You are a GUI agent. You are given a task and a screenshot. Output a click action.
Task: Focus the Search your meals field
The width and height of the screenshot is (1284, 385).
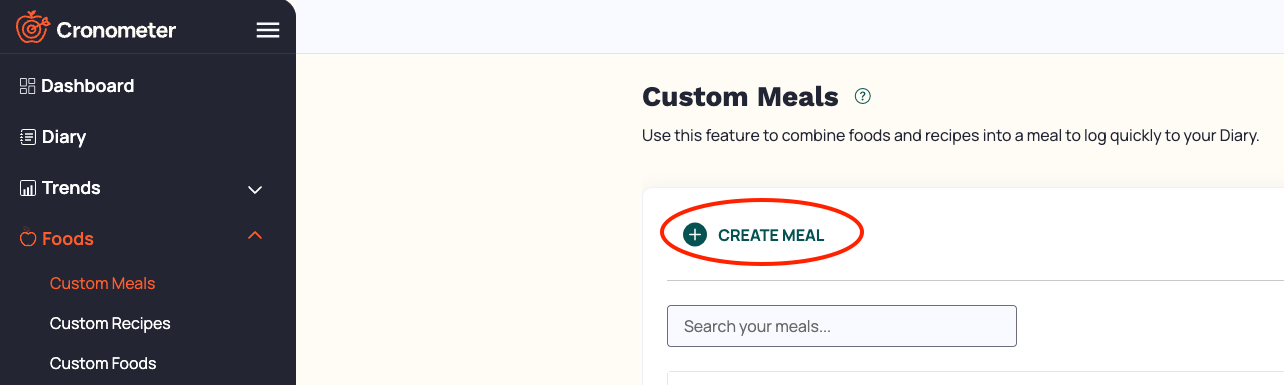click(842, 326)
